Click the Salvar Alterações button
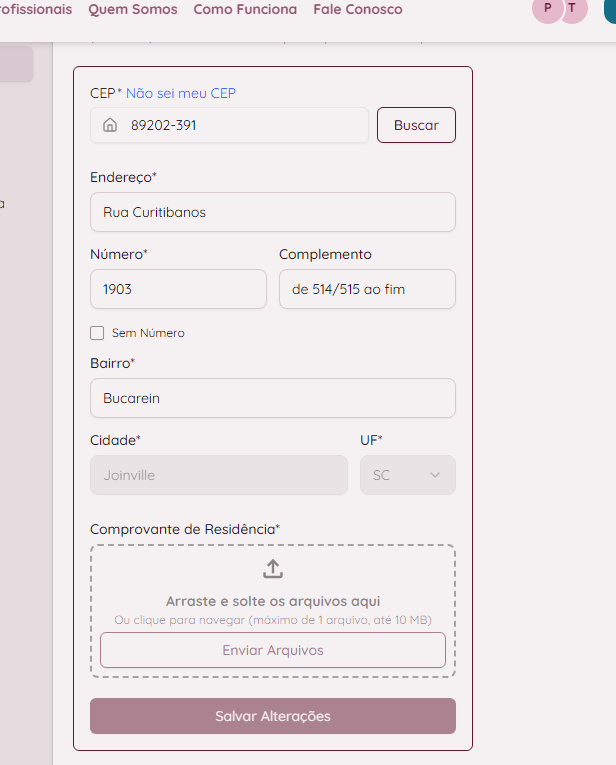This screenshot has height=765, width=616. [x=273, y=716]
